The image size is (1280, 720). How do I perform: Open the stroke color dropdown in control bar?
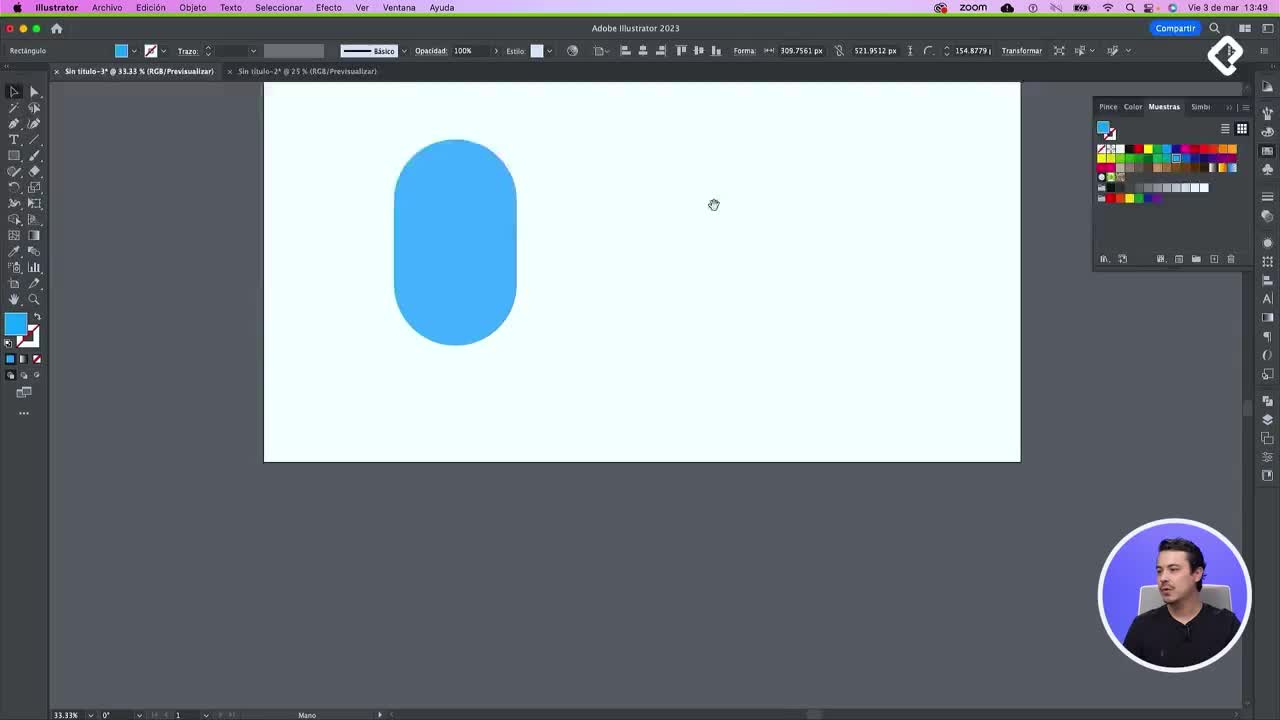click(164, 51)
